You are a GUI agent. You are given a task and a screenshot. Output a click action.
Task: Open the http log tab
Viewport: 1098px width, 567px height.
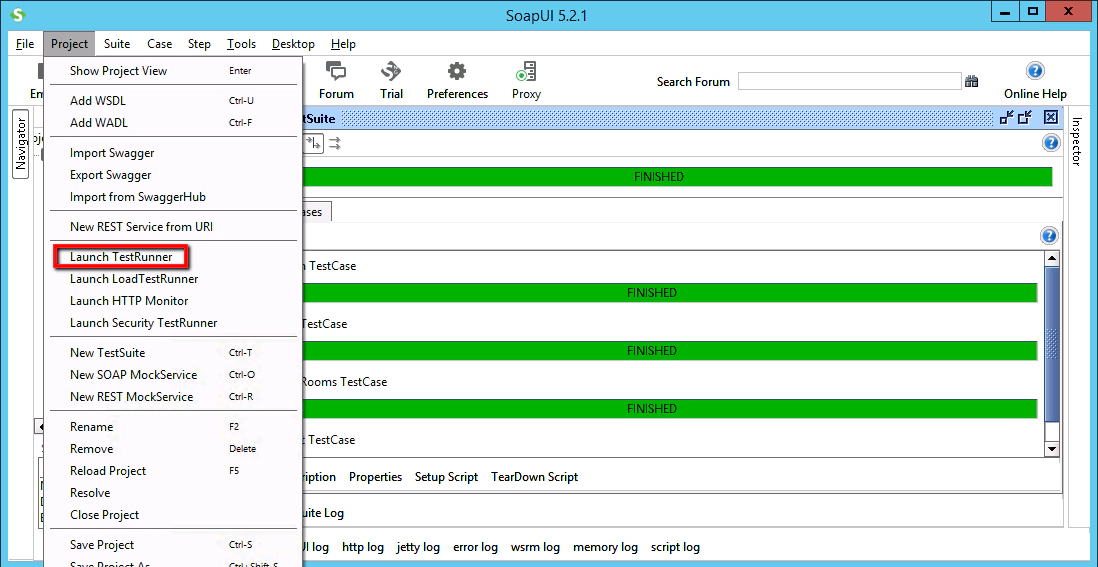(x=363, y=547)
